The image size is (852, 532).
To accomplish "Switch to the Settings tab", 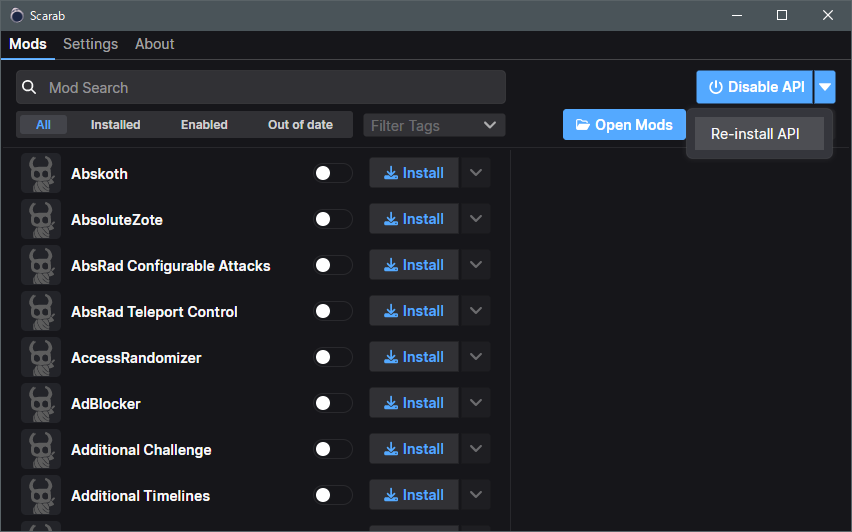I will click(x=90, y=44).
